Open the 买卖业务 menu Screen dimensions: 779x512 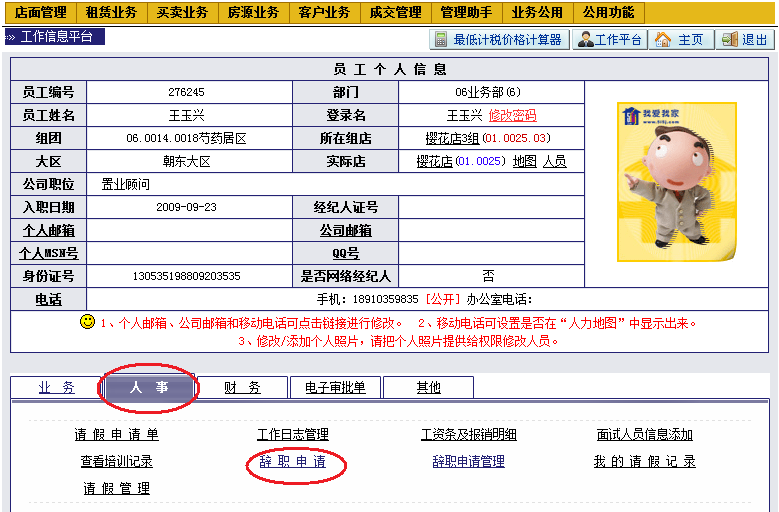click(x=182, y=12)
